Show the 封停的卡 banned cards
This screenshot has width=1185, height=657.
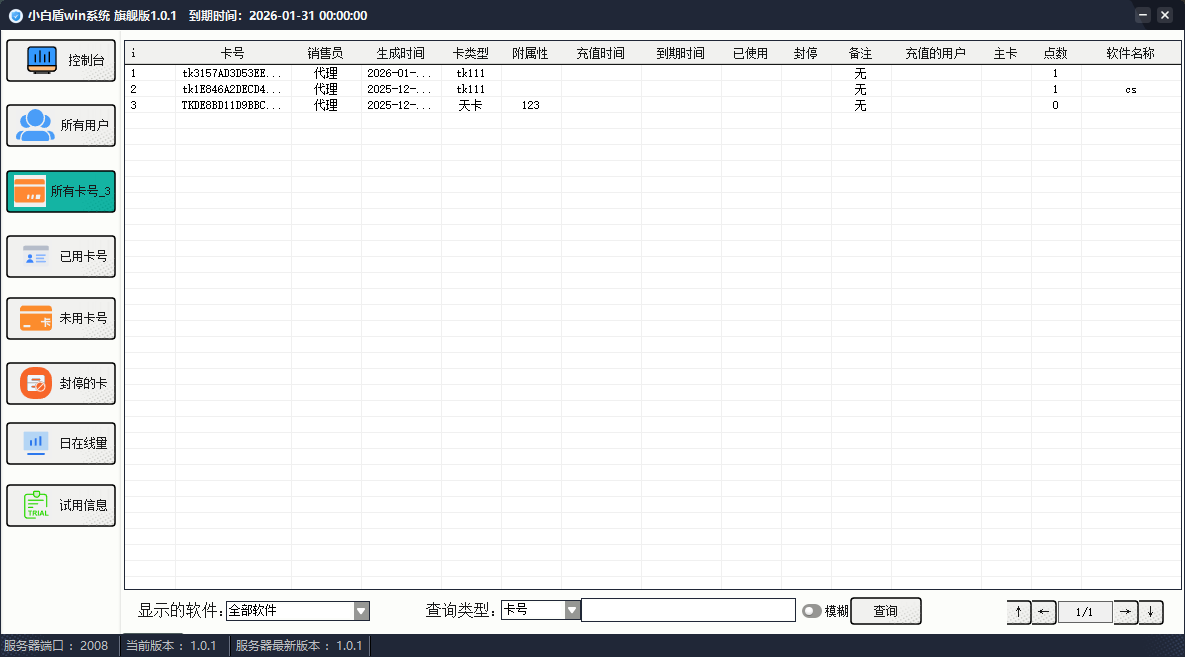(61, 383)
